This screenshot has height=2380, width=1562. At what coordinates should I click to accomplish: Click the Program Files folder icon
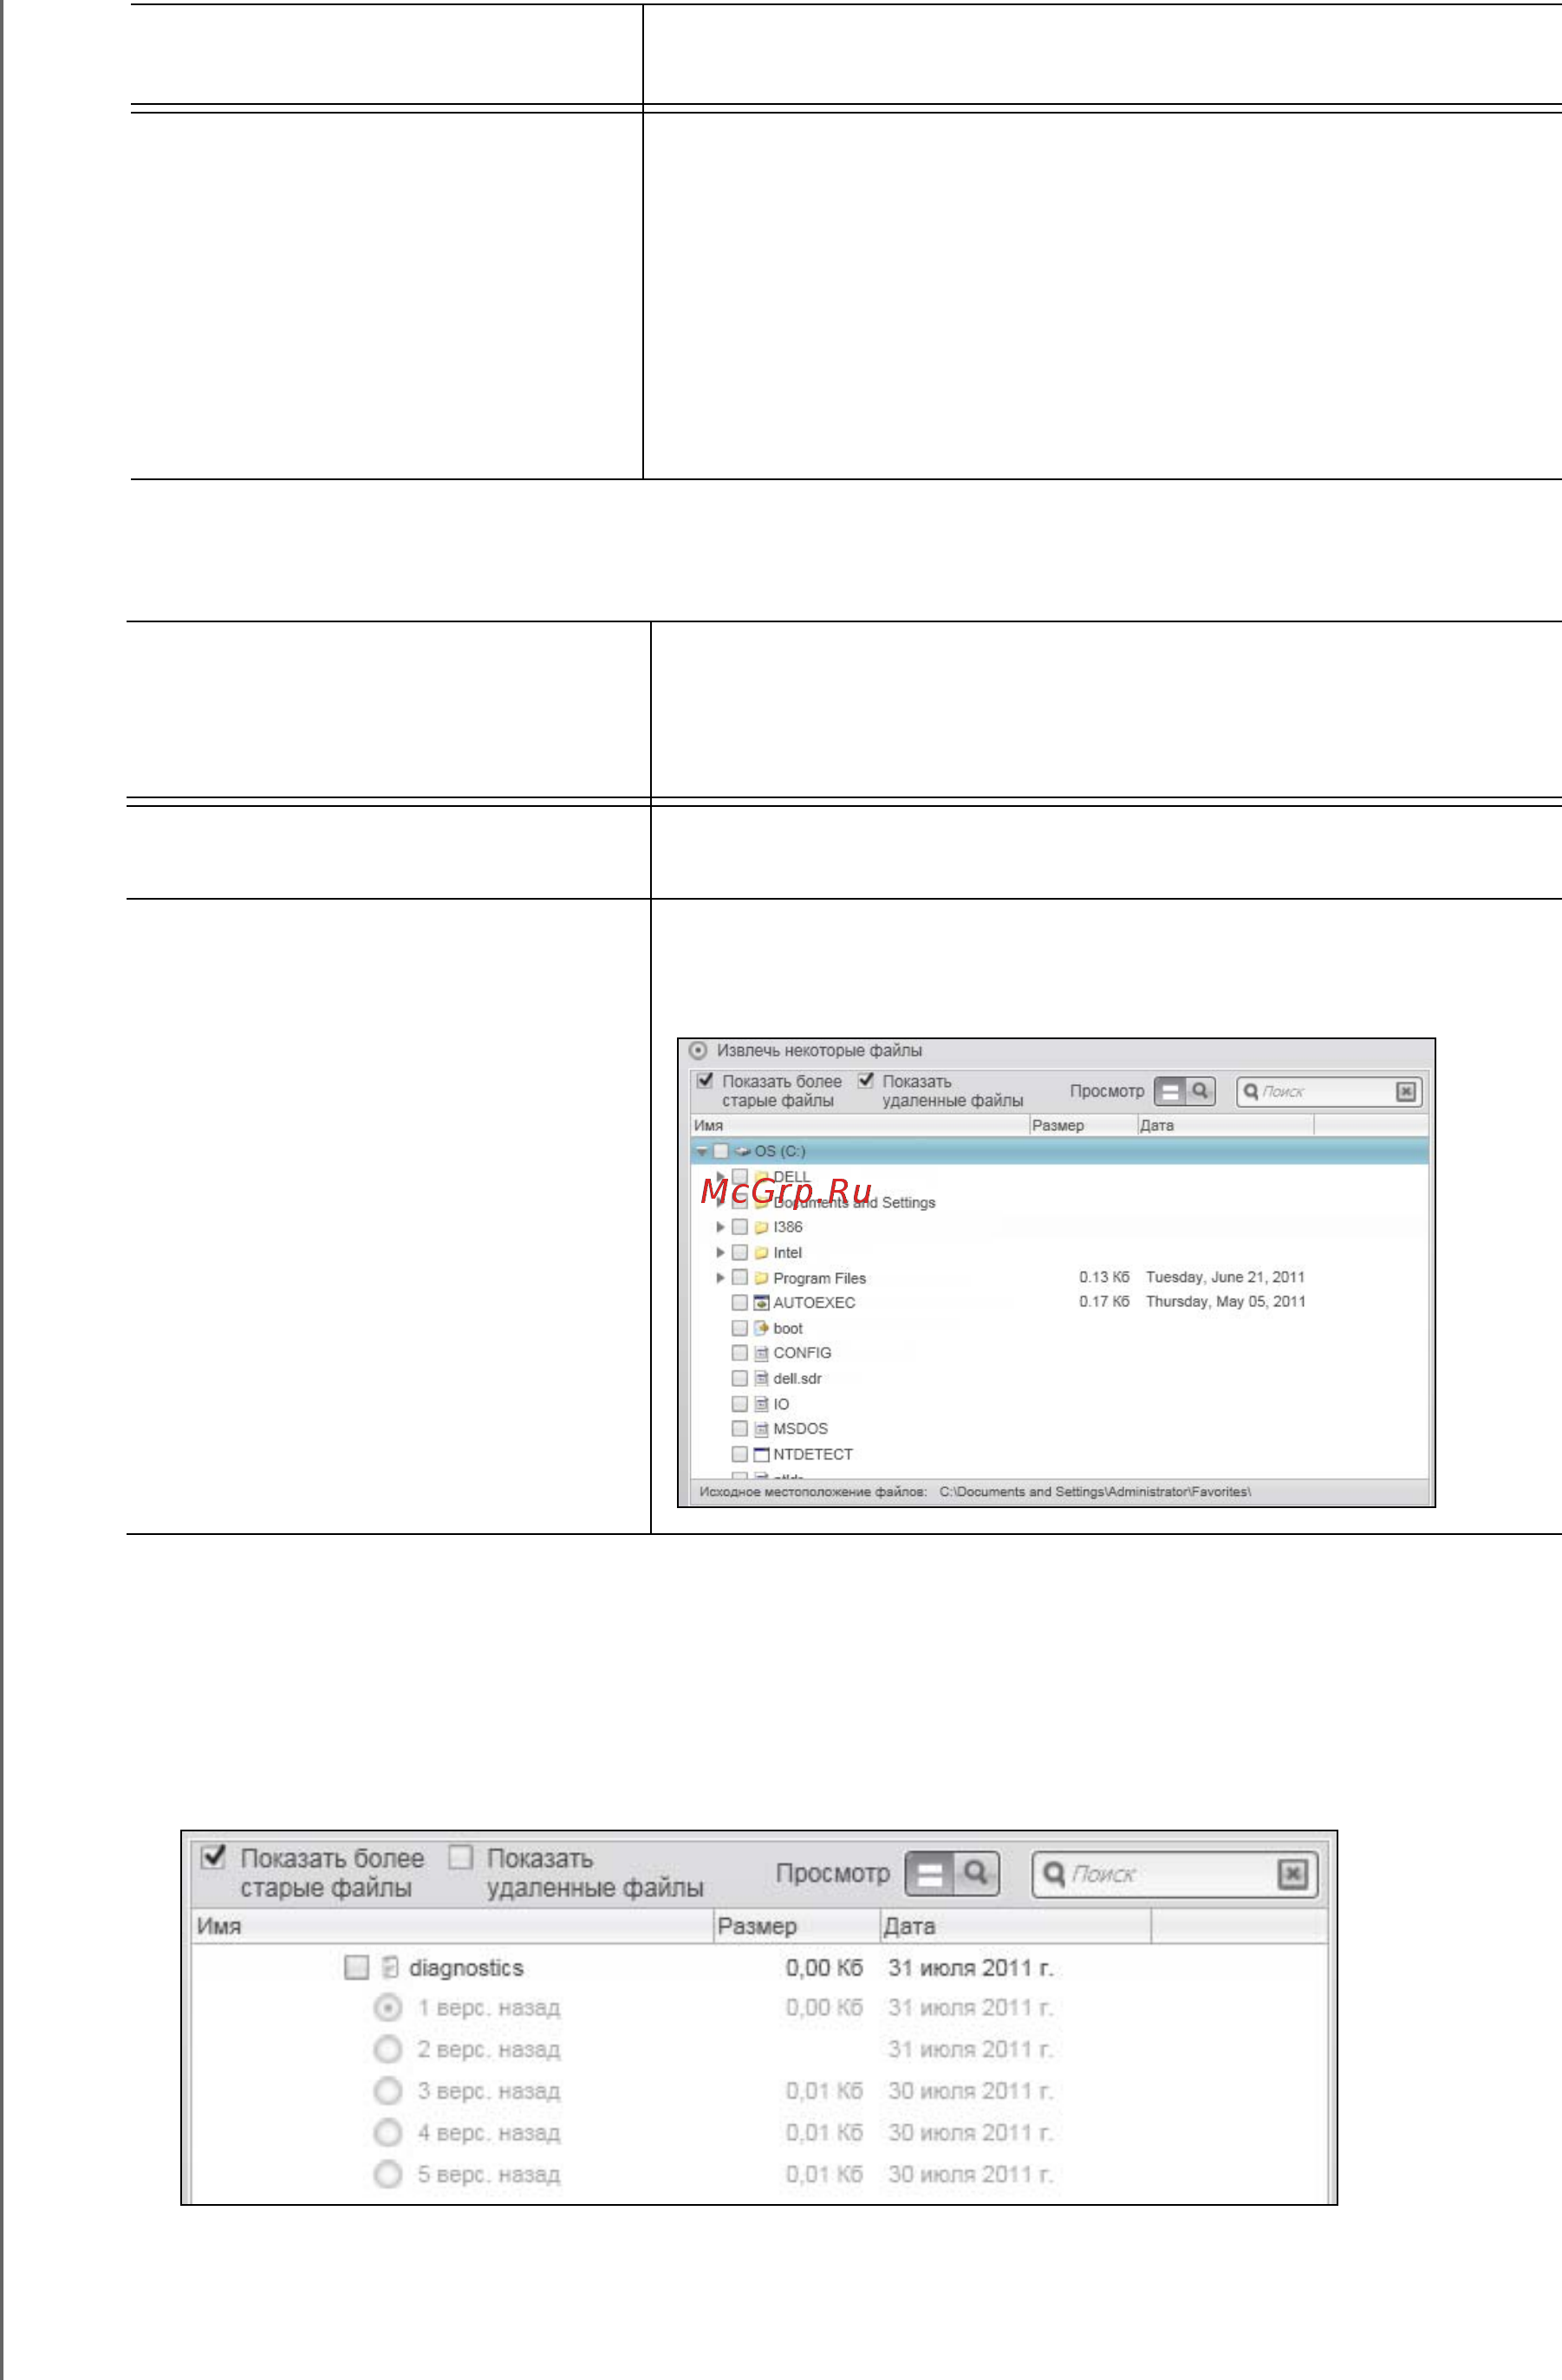761,1278
